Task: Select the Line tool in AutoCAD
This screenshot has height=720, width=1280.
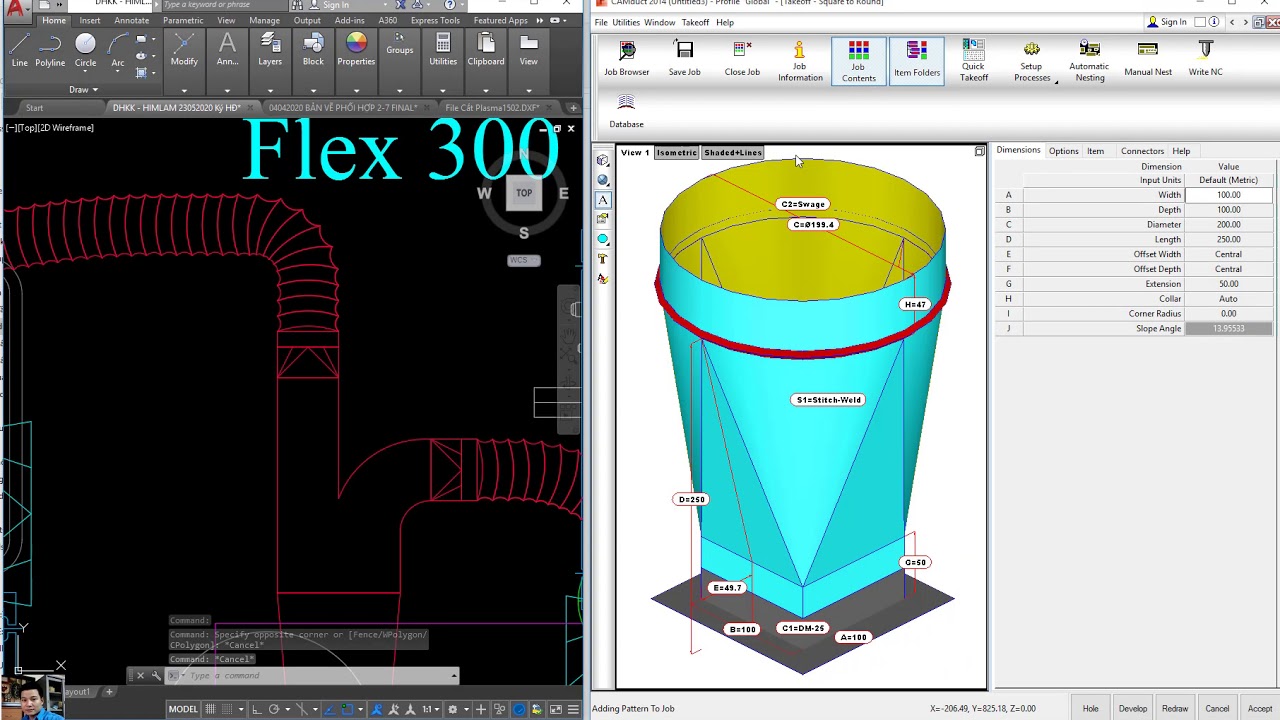Action: [x=20, y=50]
